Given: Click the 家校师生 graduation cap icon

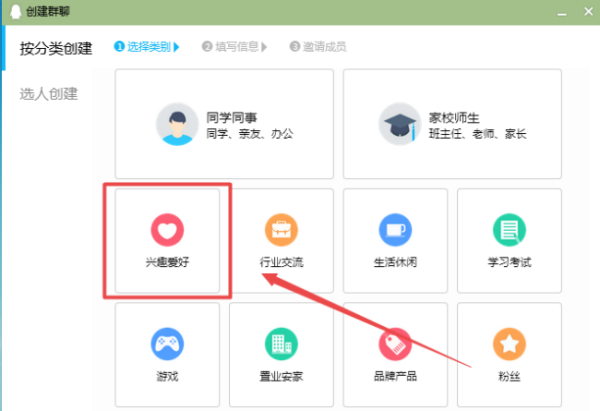Looking at the screenshot, I should (x=400, y=124).
